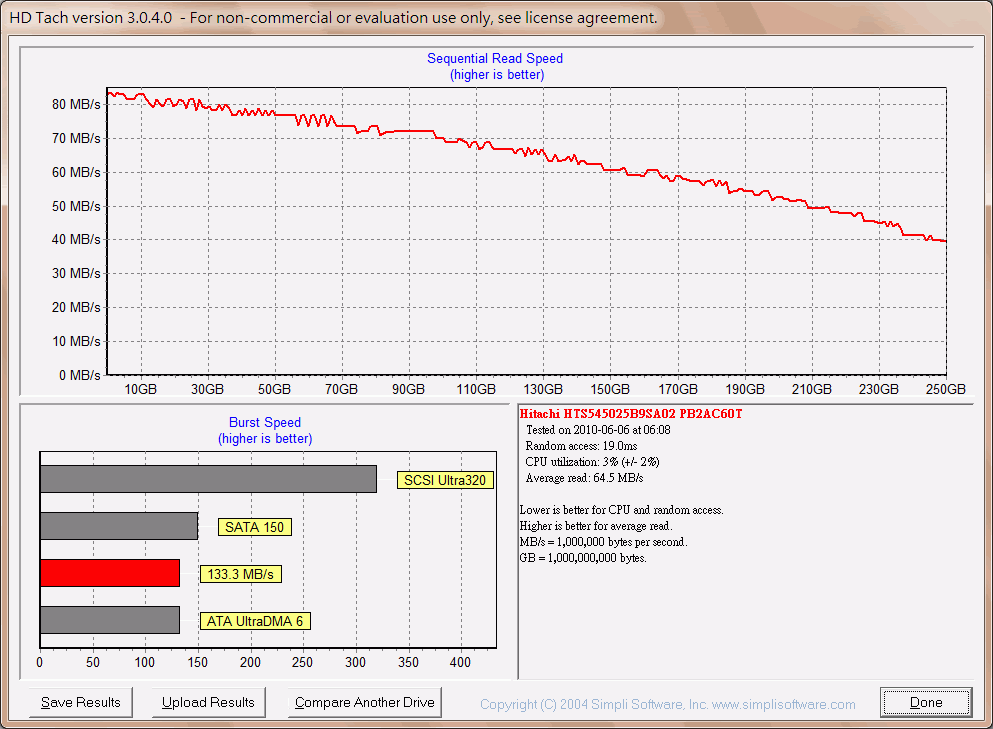Click the 250GB axis label
The image size is (993, 729).
click(x=946, y=389)
